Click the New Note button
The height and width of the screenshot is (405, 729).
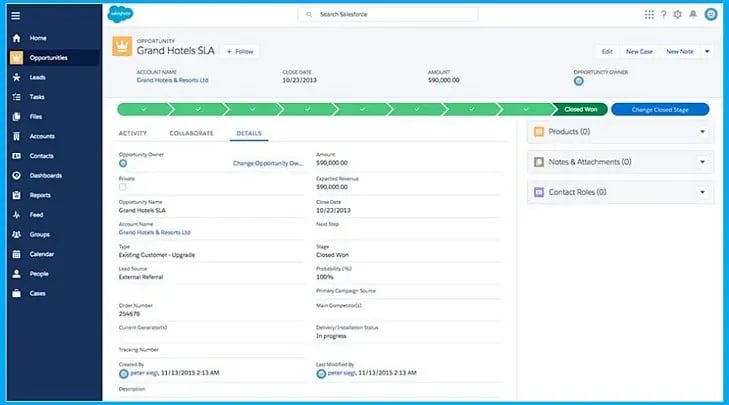point(680,52)
